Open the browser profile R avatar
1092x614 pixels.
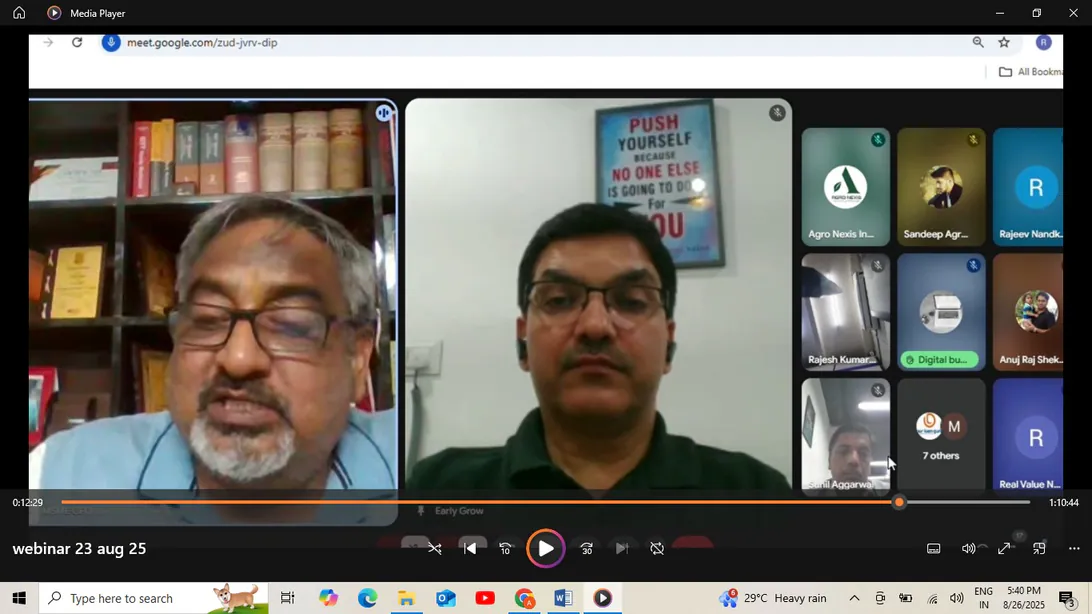tap(1043, 42)
